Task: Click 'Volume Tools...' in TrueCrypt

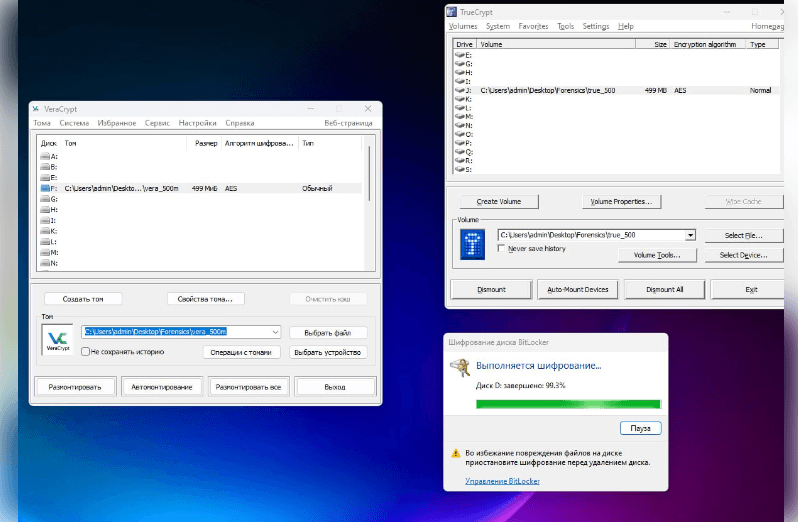Action: coord(657,255)
